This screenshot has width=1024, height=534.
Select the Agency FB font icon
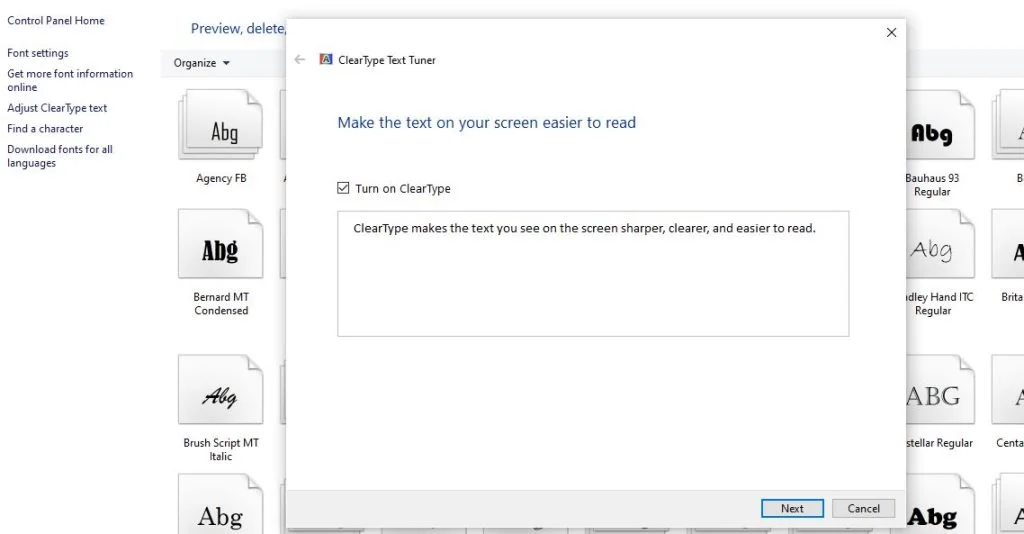[221, 126]
